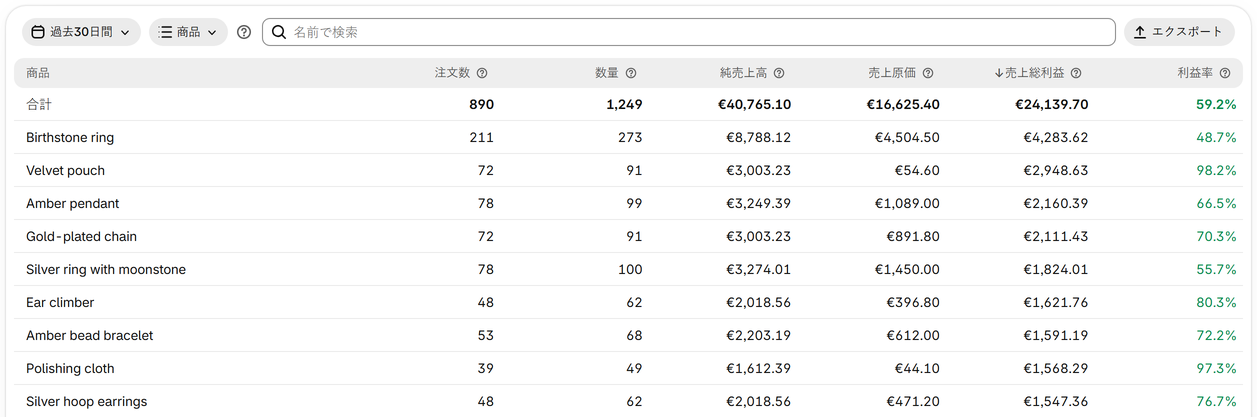The height and width of the screenshot is (417, 1257).
Task: Click total margin 59.2%
Action: [x=1216, y=104]
